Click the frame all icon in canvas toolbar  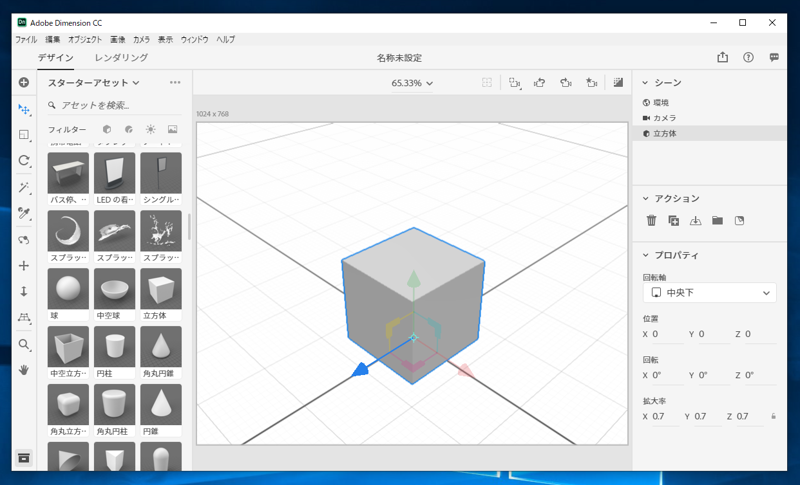[487, 83]
